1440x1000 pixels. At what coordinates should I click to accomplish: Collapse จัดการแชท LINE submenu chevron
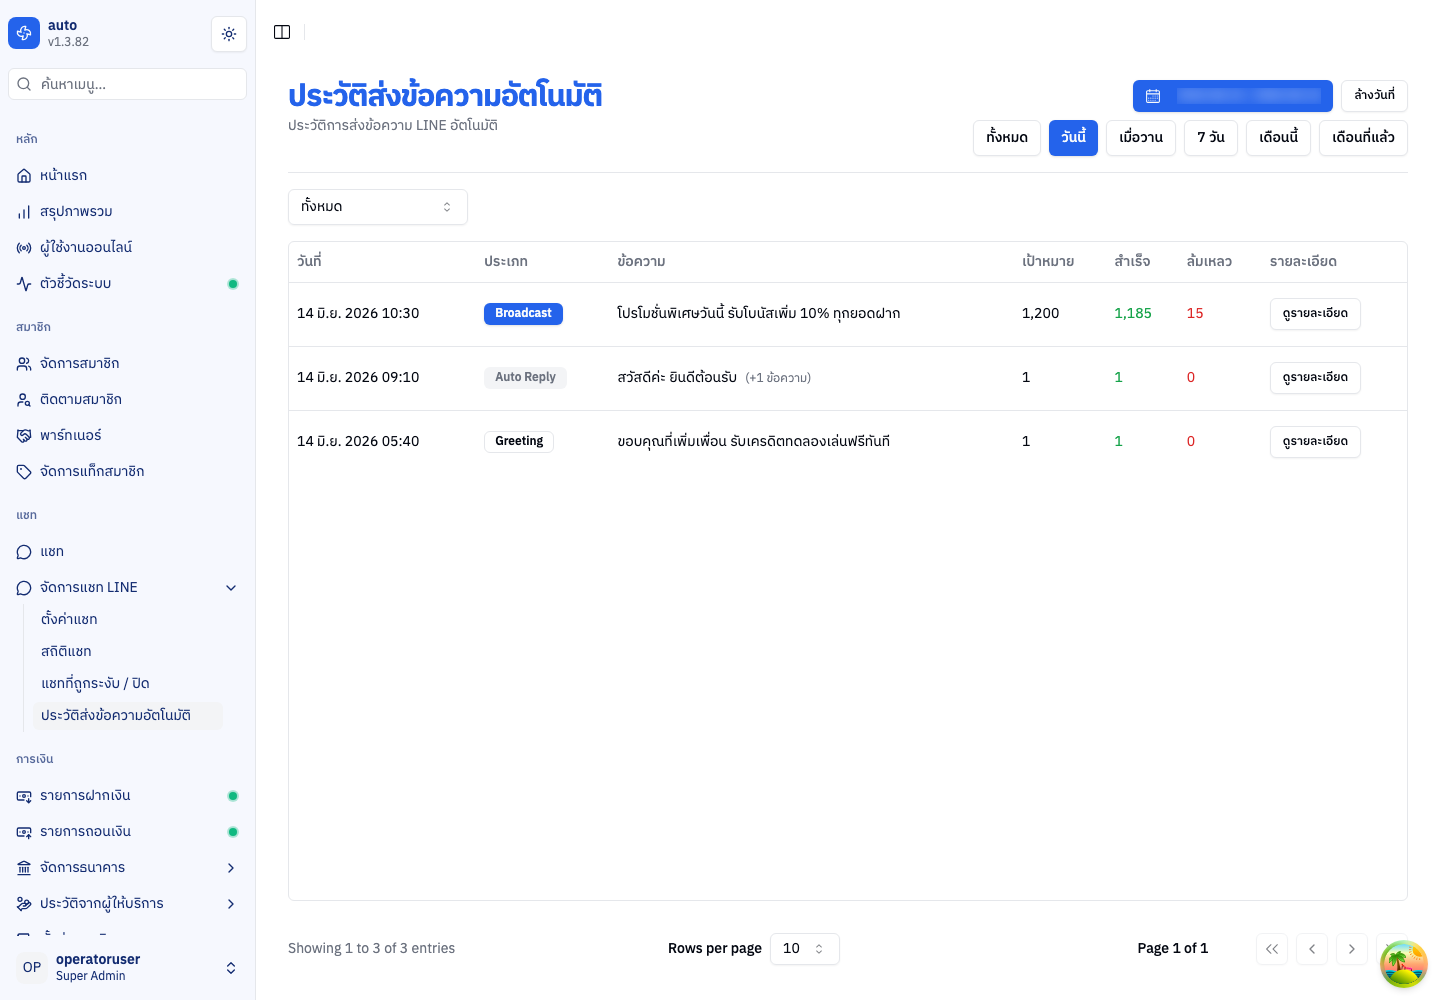pos(231,588)
